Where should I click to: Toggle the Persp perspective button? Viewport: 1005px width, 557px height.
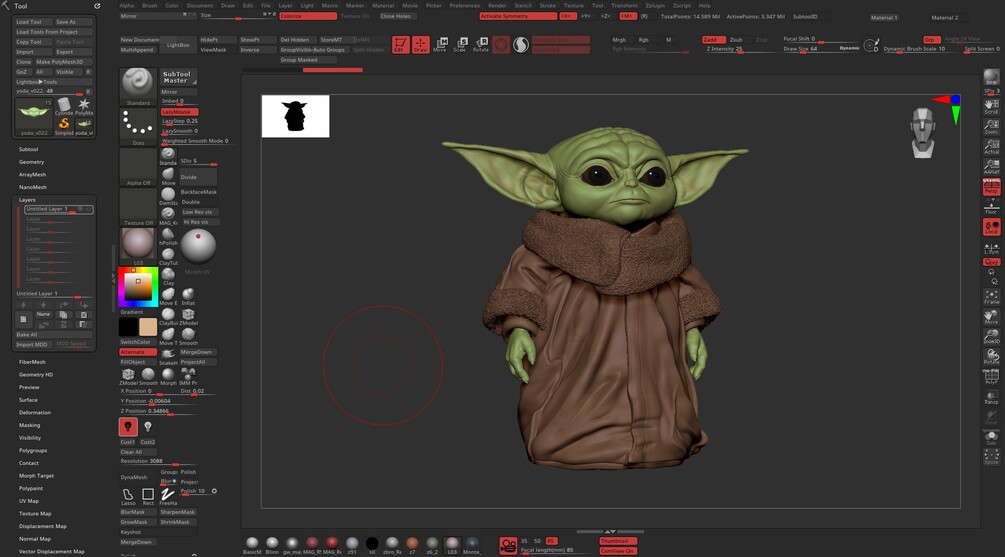pos(991,187)
